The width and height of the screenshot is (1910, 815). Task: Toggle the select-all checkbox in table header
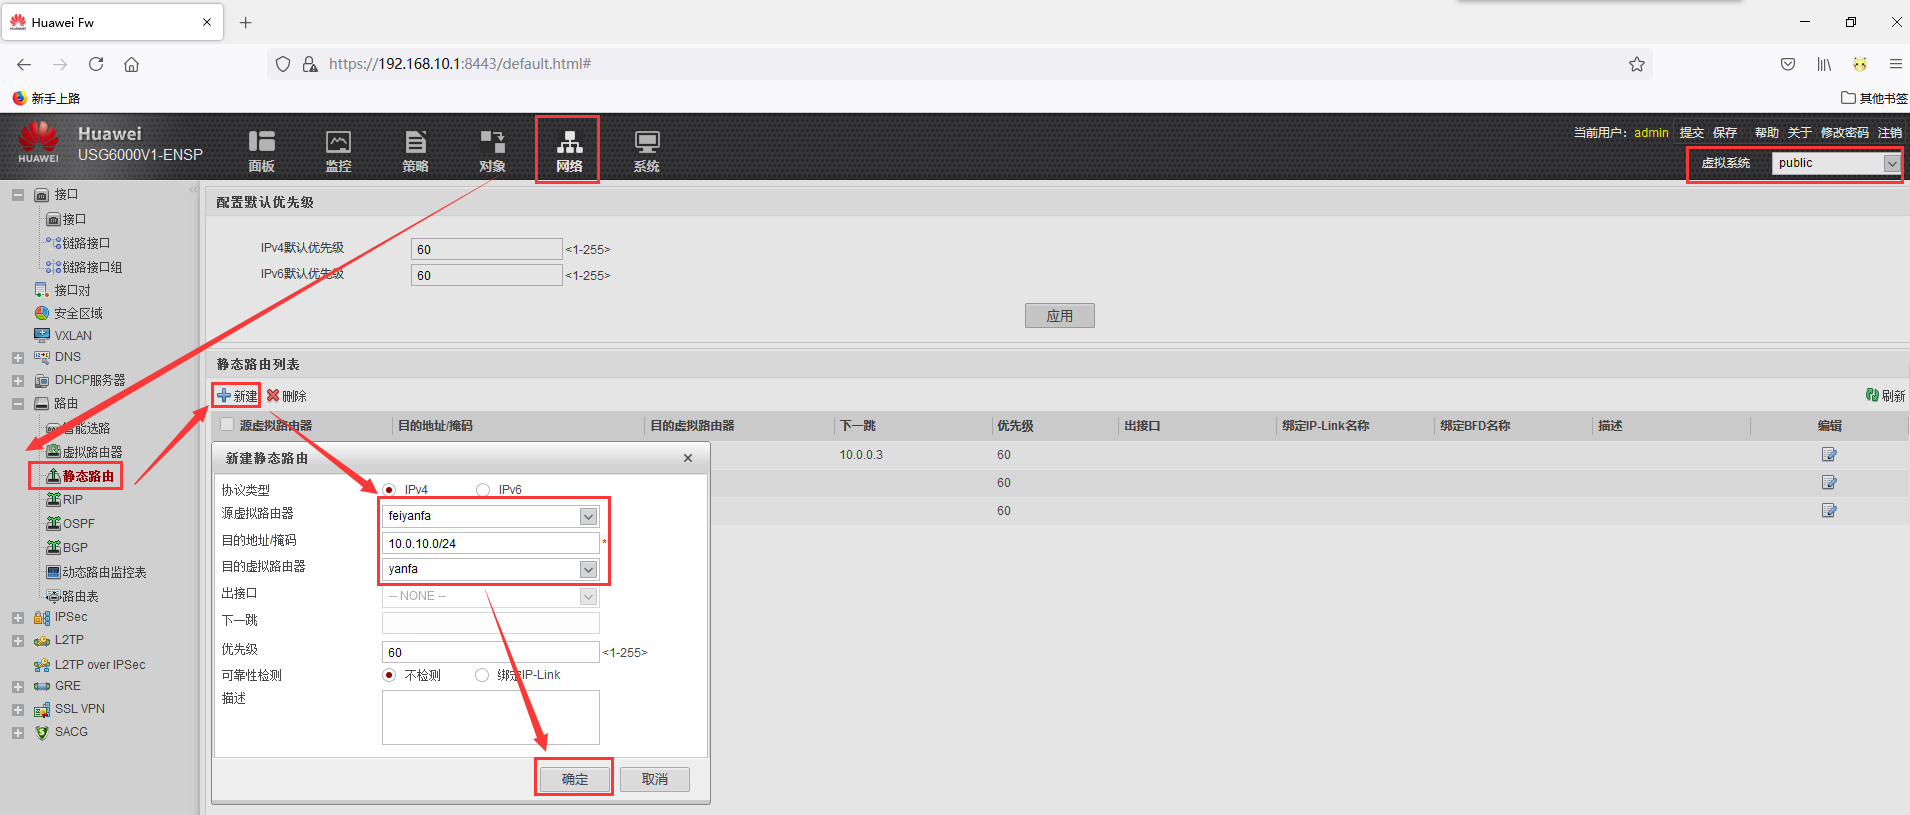[227, 425]
